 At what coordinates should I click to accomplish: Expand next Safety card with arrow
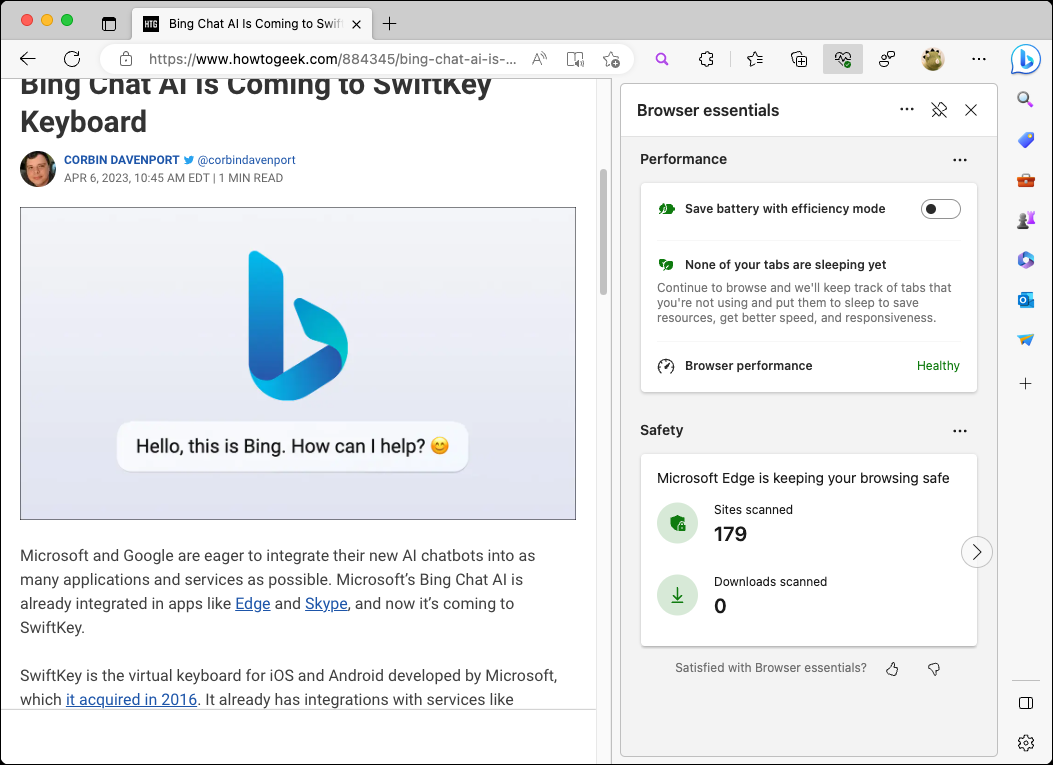tap(977, 552)
